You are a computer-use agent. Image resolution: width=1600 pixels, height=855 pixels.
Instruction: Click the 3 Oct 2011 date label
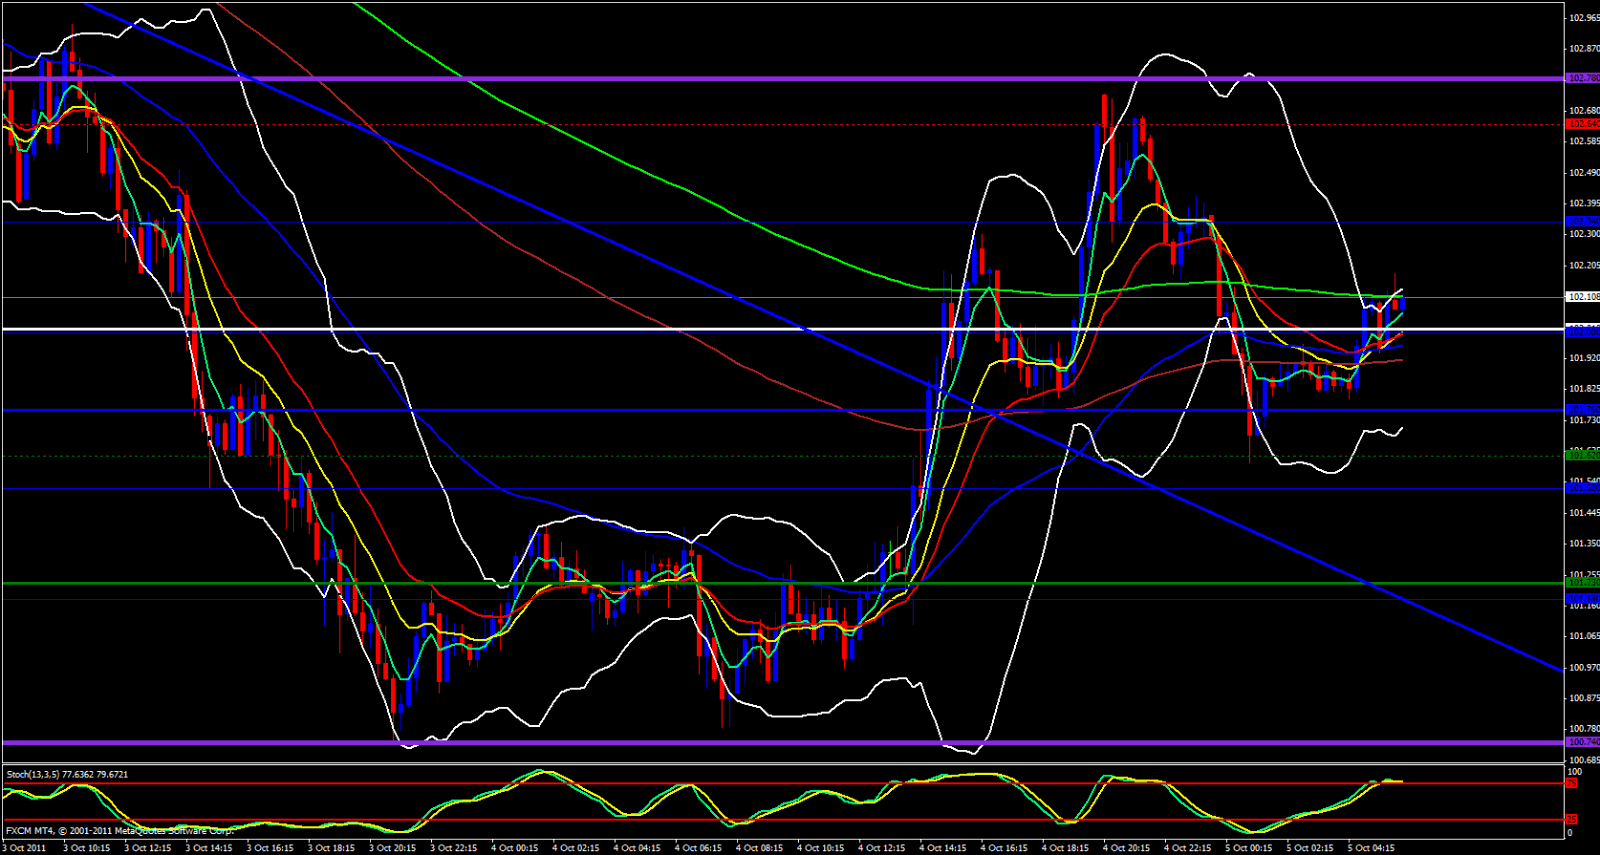click(26, 848)
